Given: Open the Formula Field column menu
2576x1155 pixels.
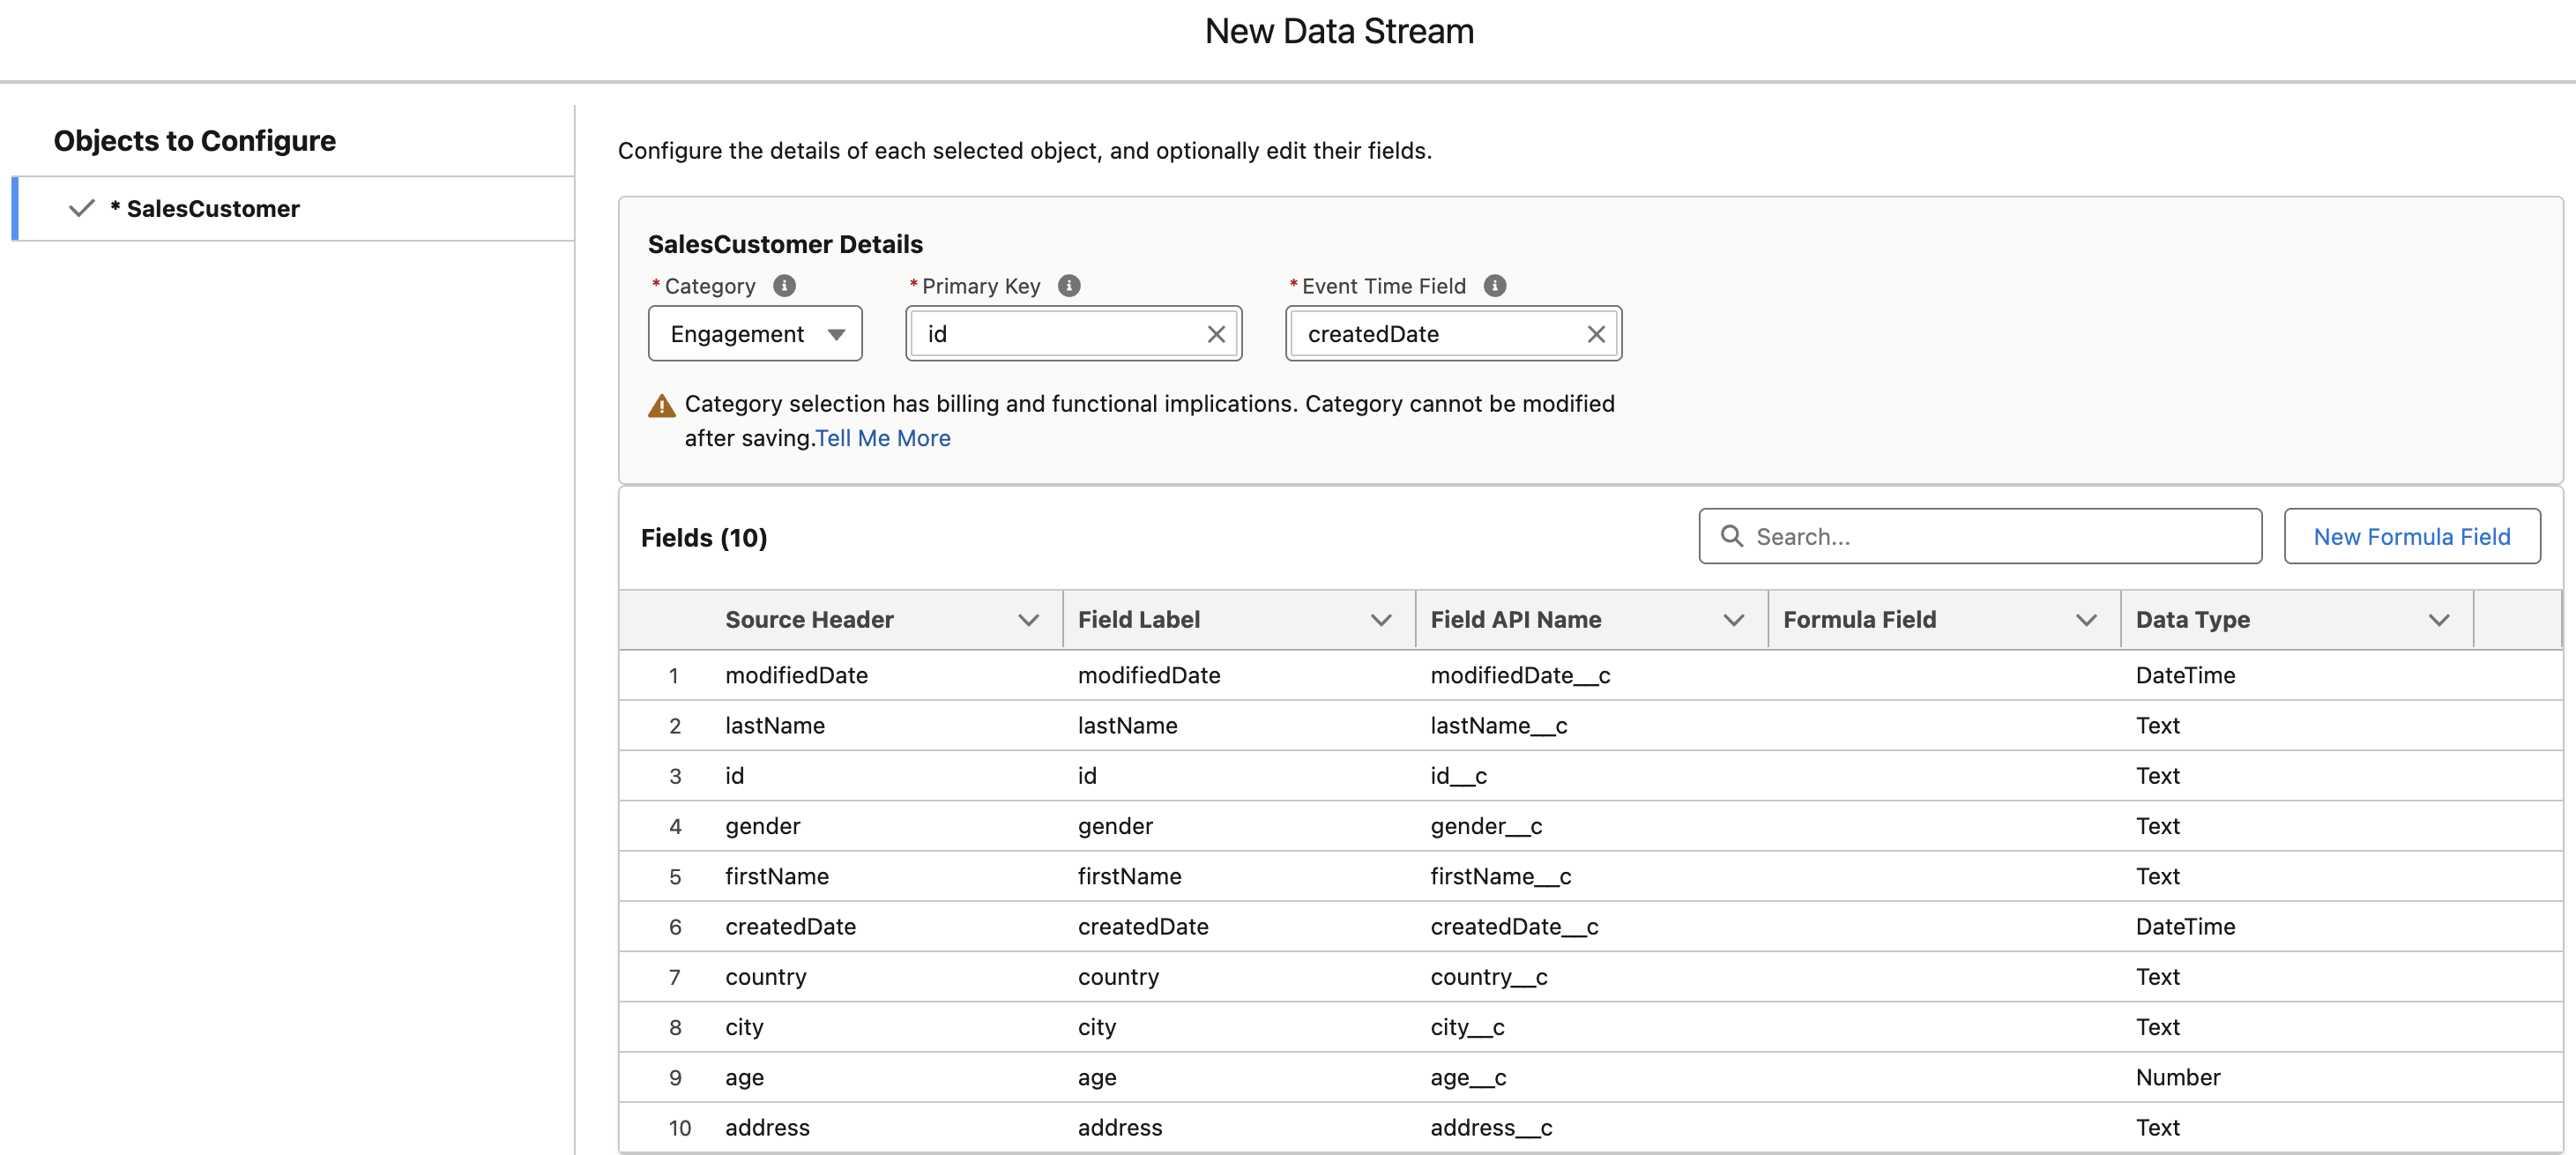Looking at the screenshot, I should click(x=2087, y=619).
